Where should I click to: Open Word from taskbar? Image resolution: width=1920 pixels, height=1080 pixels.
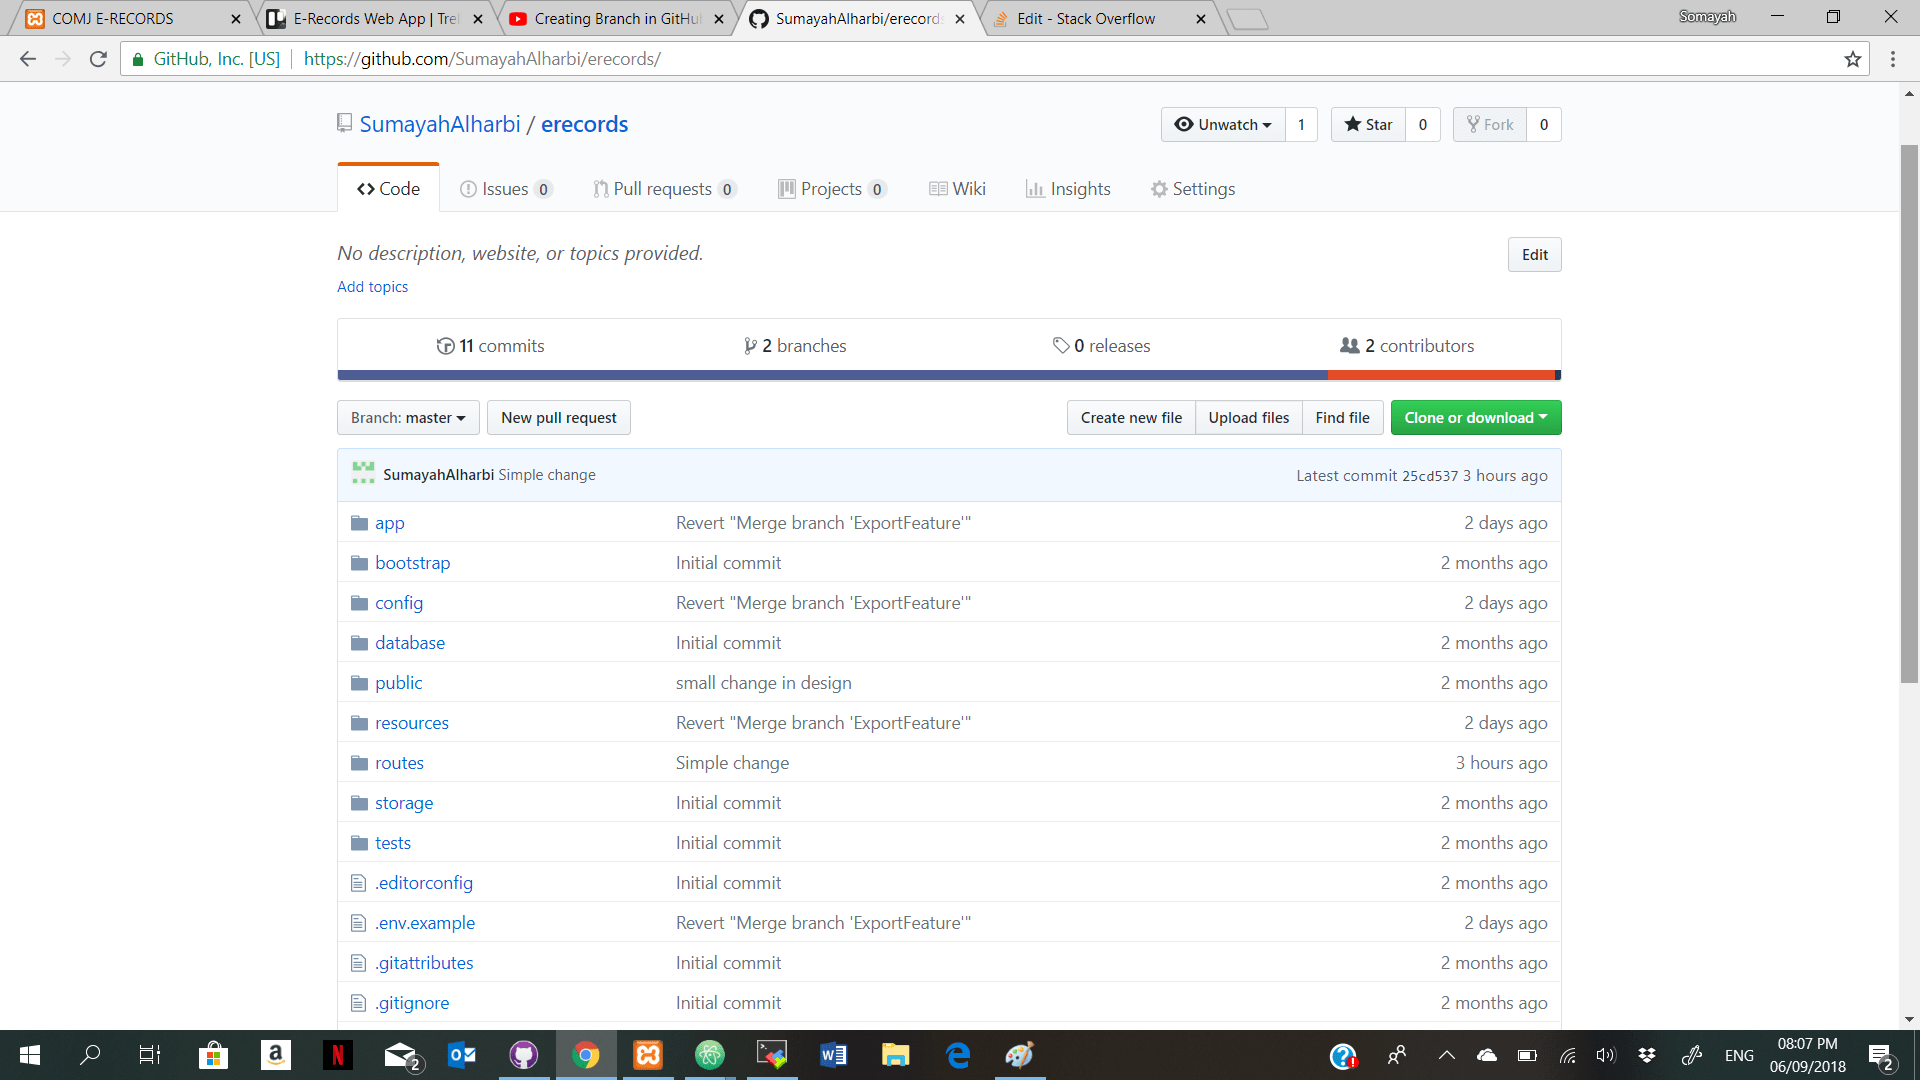point(834,1055)
